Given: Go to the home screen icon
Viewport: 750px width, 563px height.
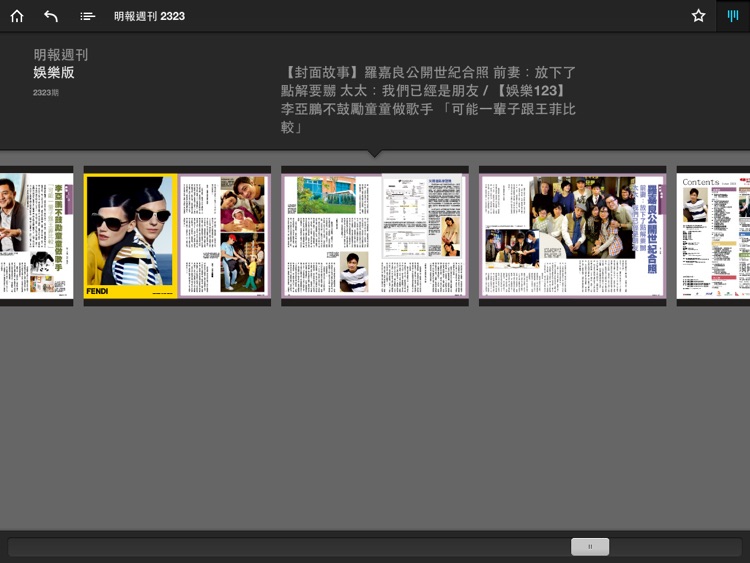Looking at the screenshot, I should 17,16.
